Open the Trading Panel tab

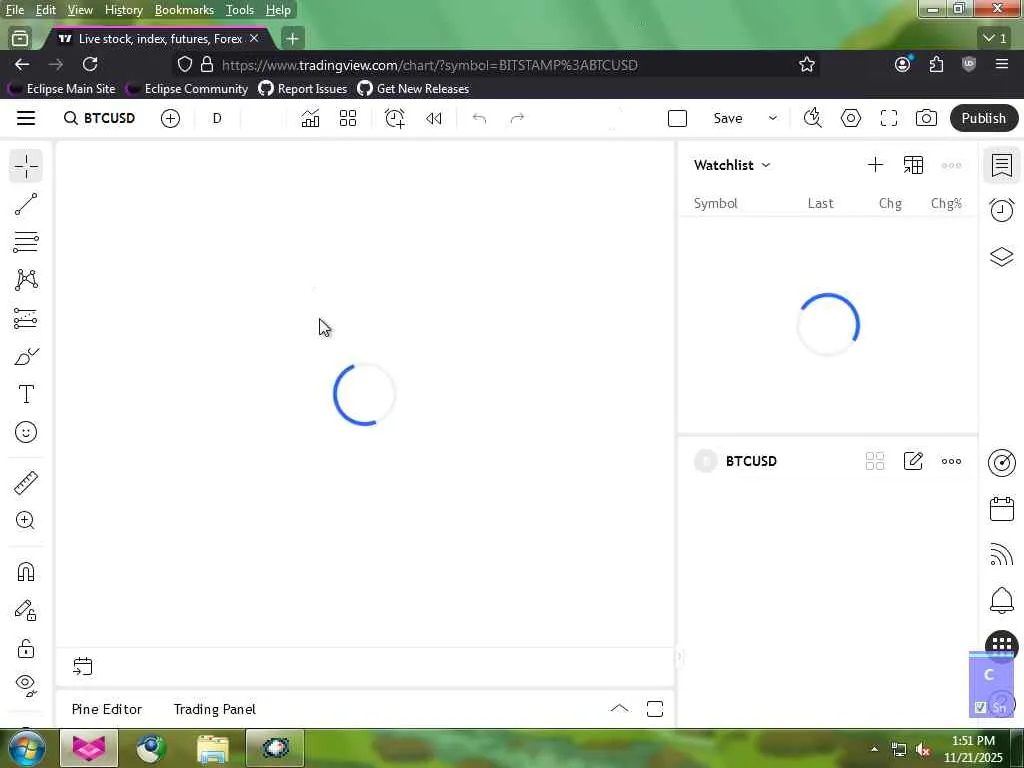pos(215,709)
